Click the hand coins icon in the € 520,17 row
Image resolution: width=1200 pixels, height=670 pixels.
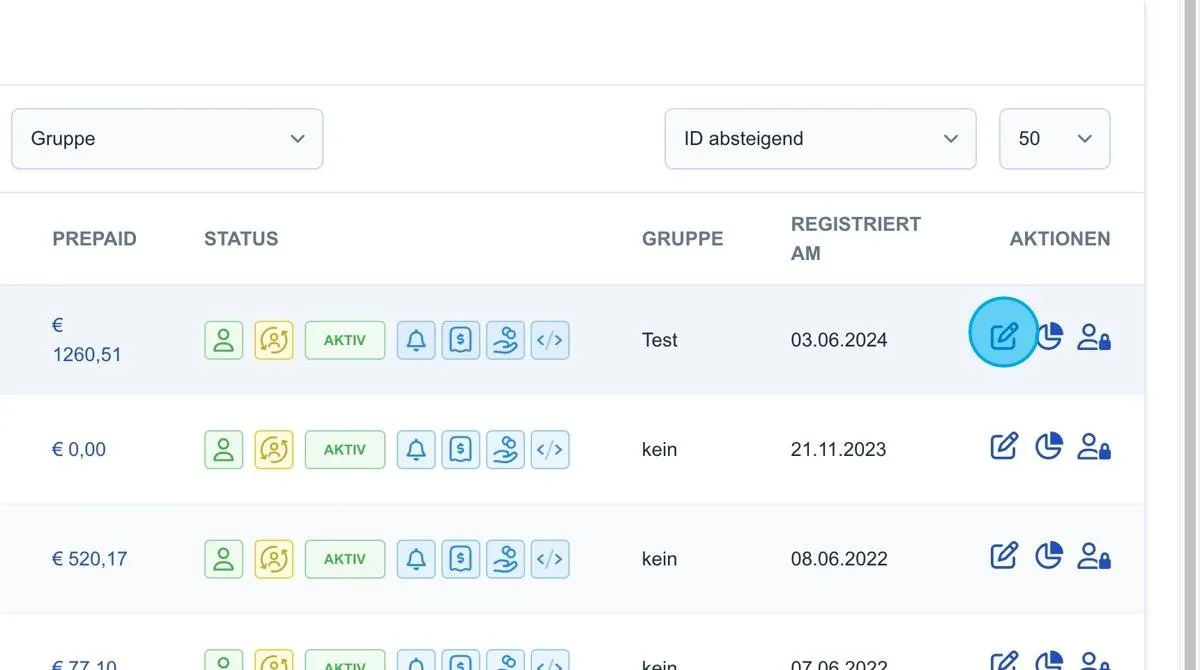tap(506, 559)
